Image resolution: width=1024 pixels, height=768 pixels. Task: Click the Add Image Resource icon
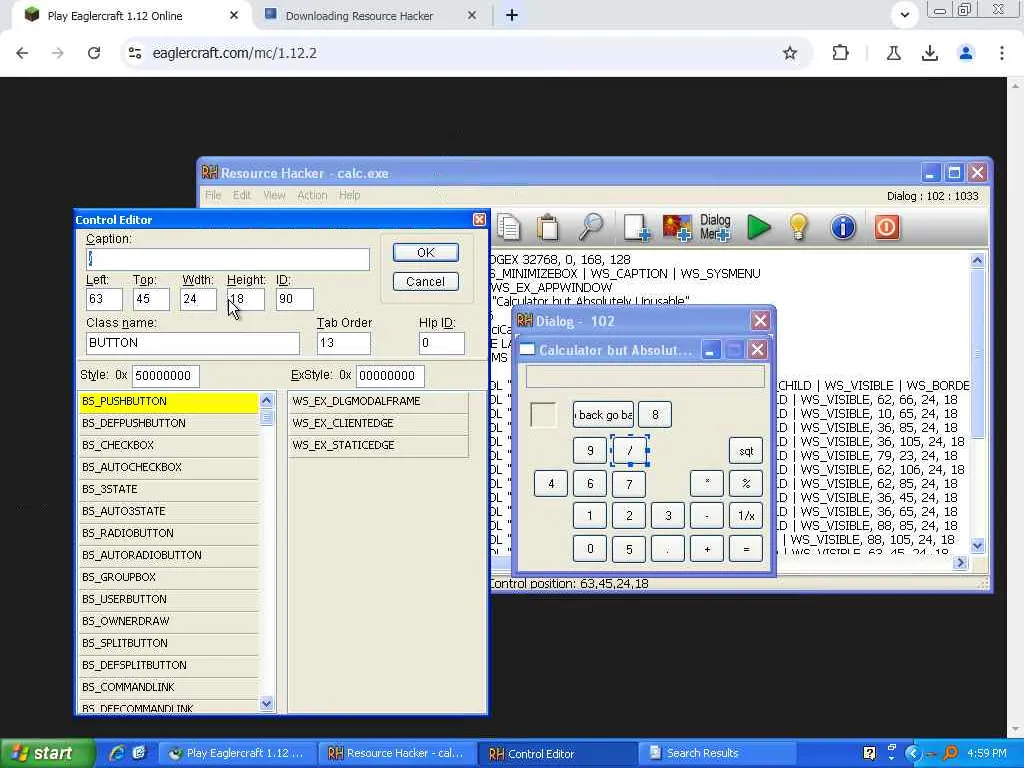677,228
